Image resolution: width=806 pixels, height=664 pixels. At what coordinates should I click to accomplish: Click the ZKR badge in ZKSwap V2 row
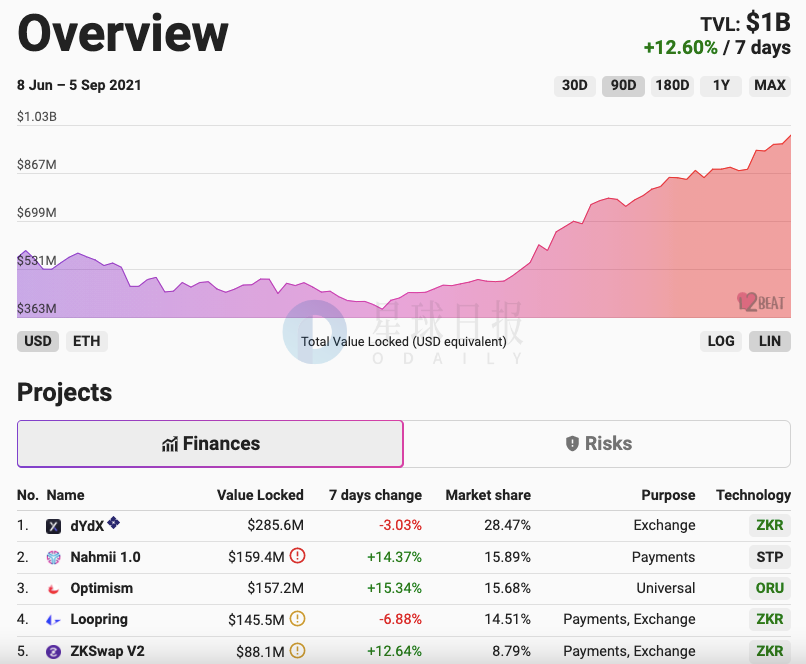click(770, 651)
